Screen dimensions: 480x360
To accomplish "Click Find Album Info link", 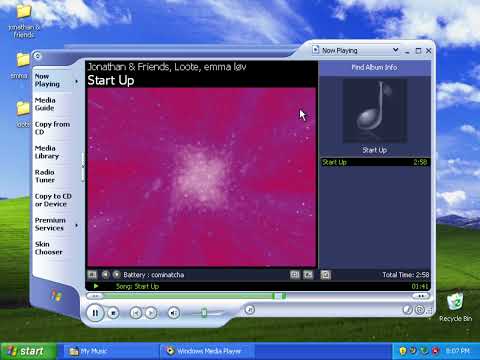I will point(374,67).
